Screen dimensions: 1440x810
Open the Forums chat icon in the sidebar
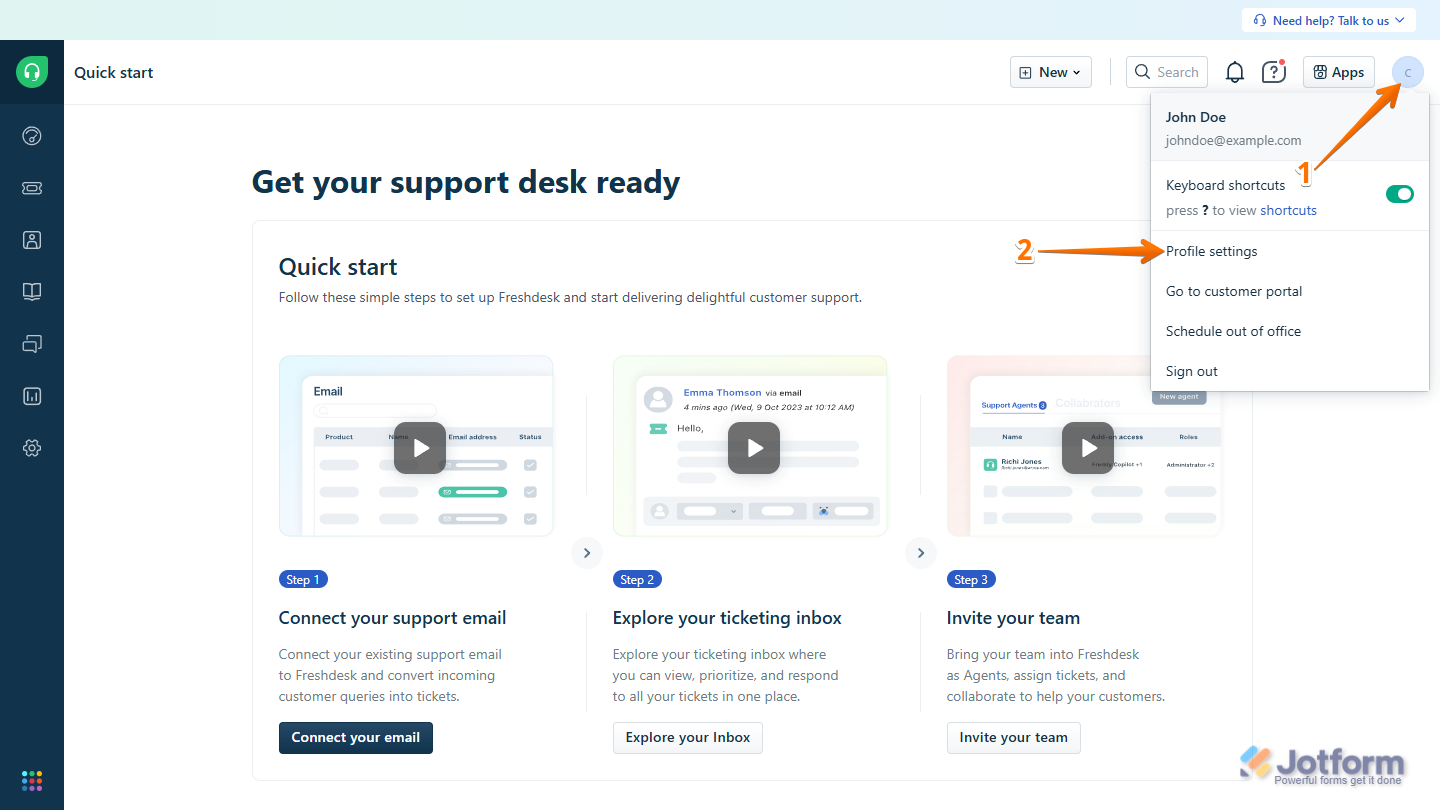click(32, 344)
